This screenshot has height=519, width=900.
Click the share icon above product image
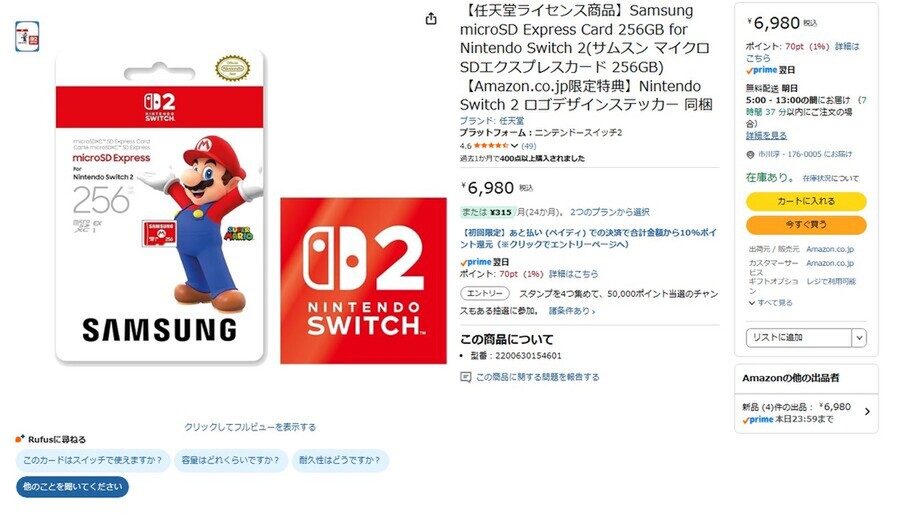[431, 19]
